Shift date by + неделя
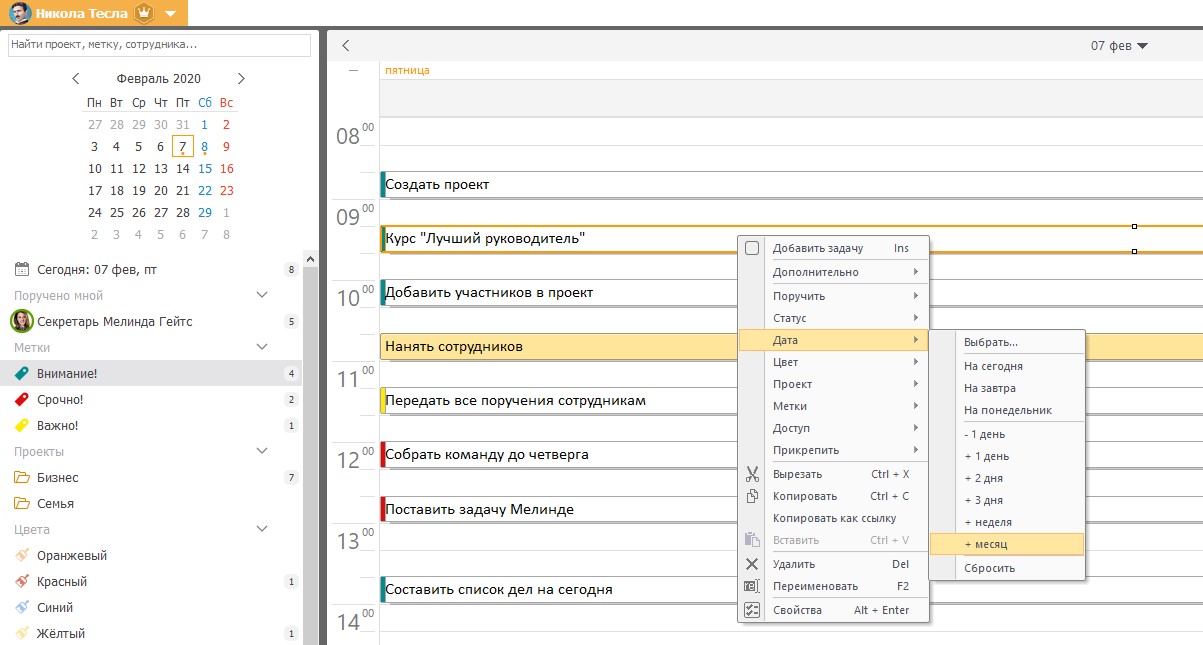 (x=1007, y=522)
